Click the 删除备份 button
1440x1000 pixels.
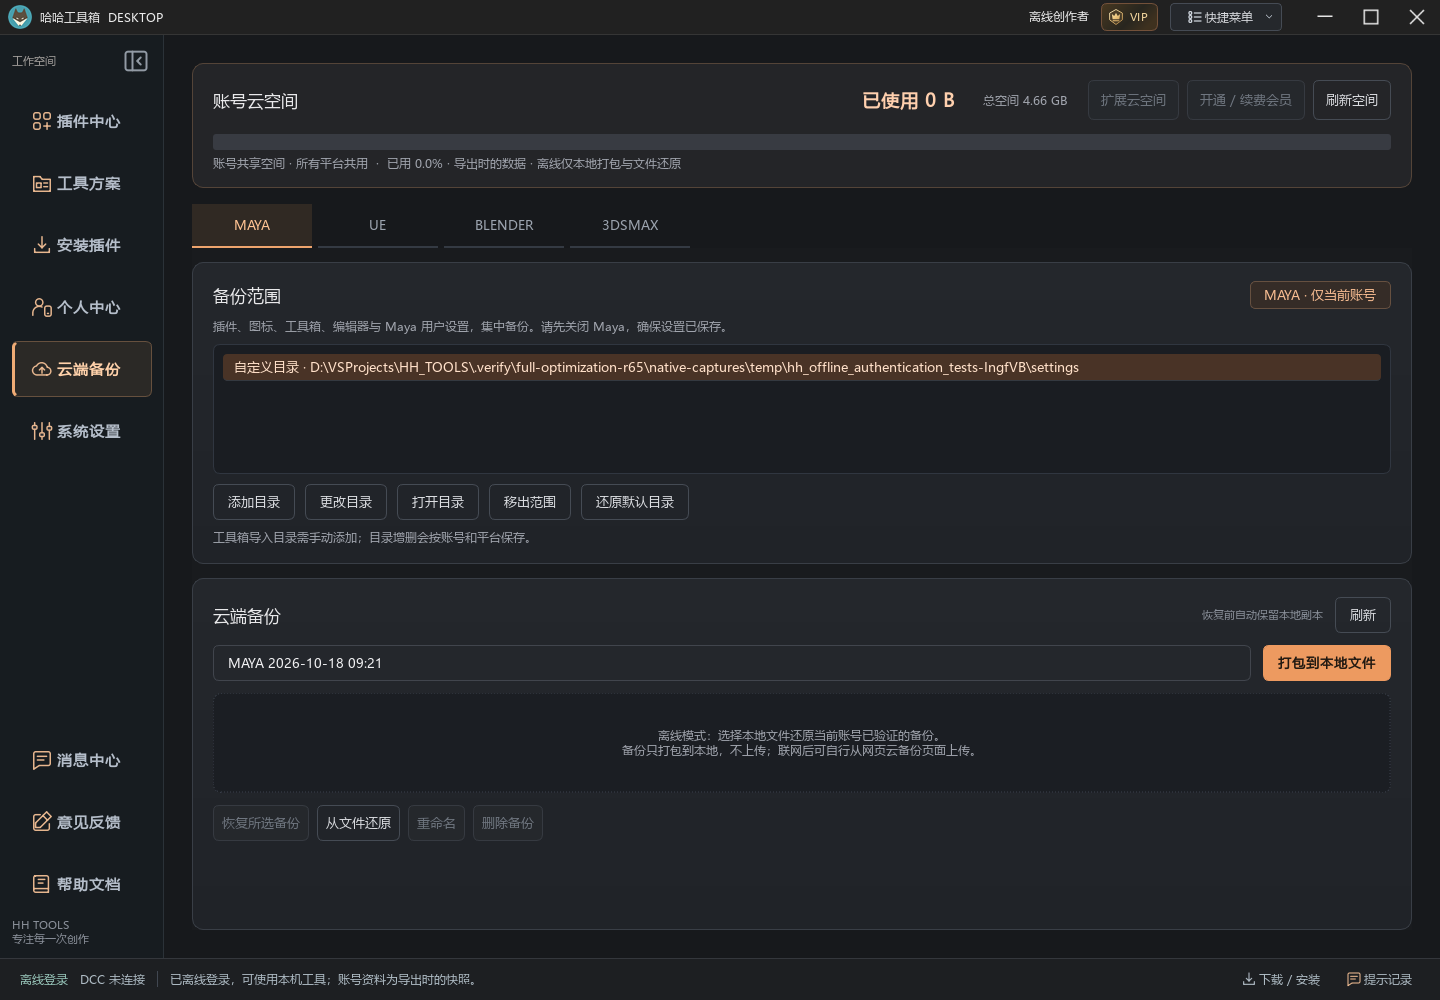[508, 823]
